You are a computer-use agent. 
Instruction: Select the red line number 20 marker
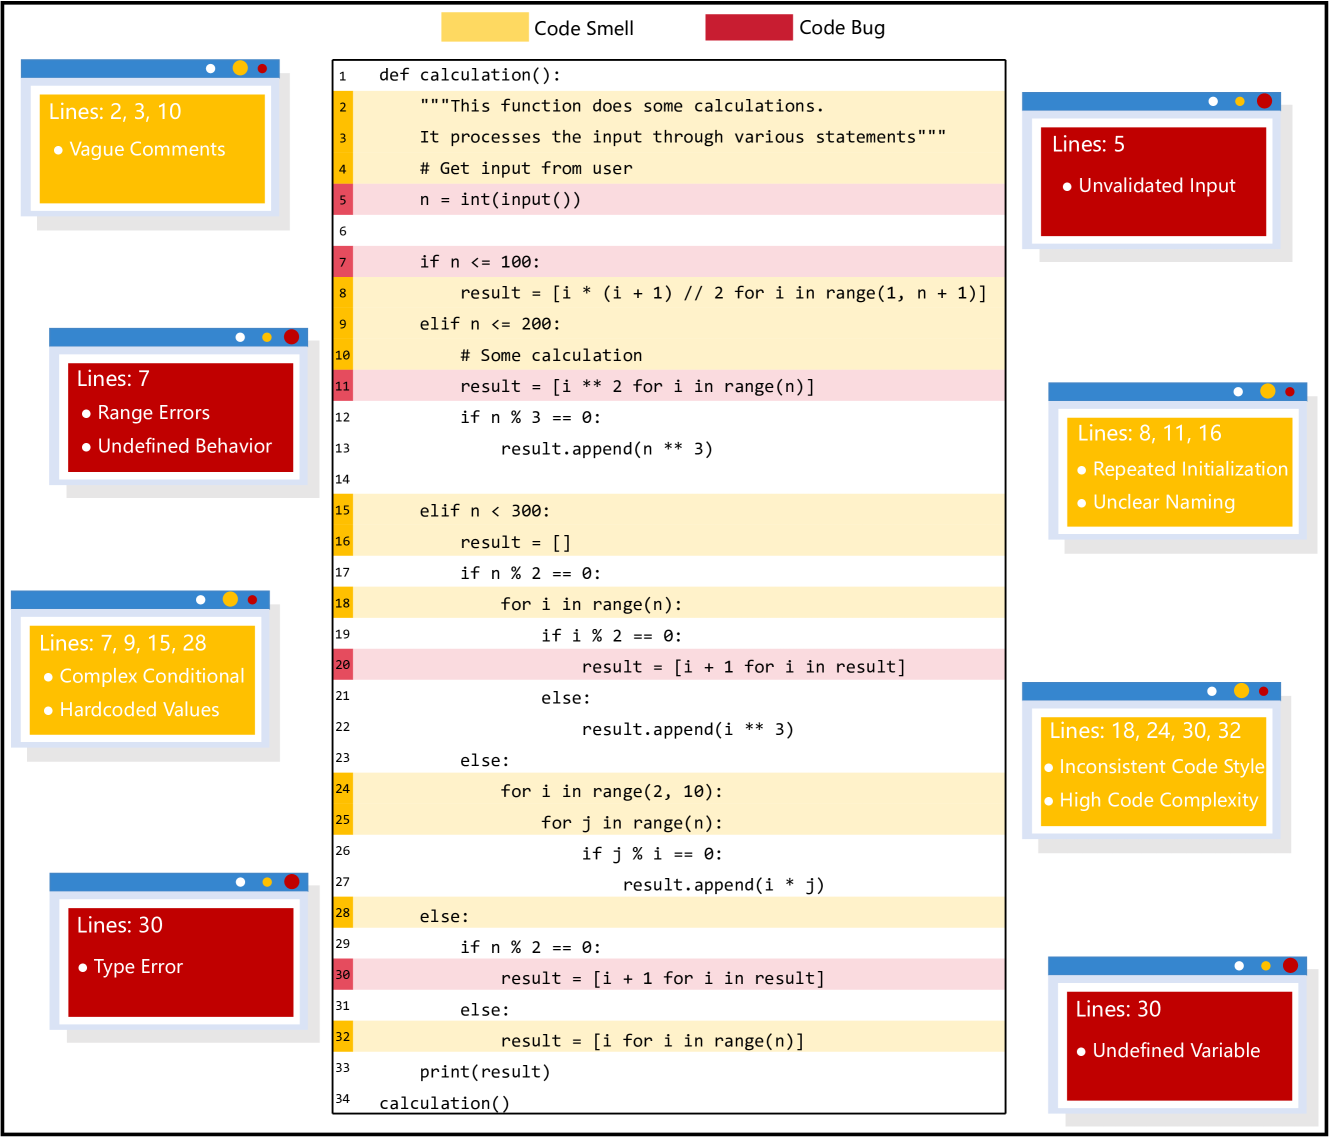343,665
